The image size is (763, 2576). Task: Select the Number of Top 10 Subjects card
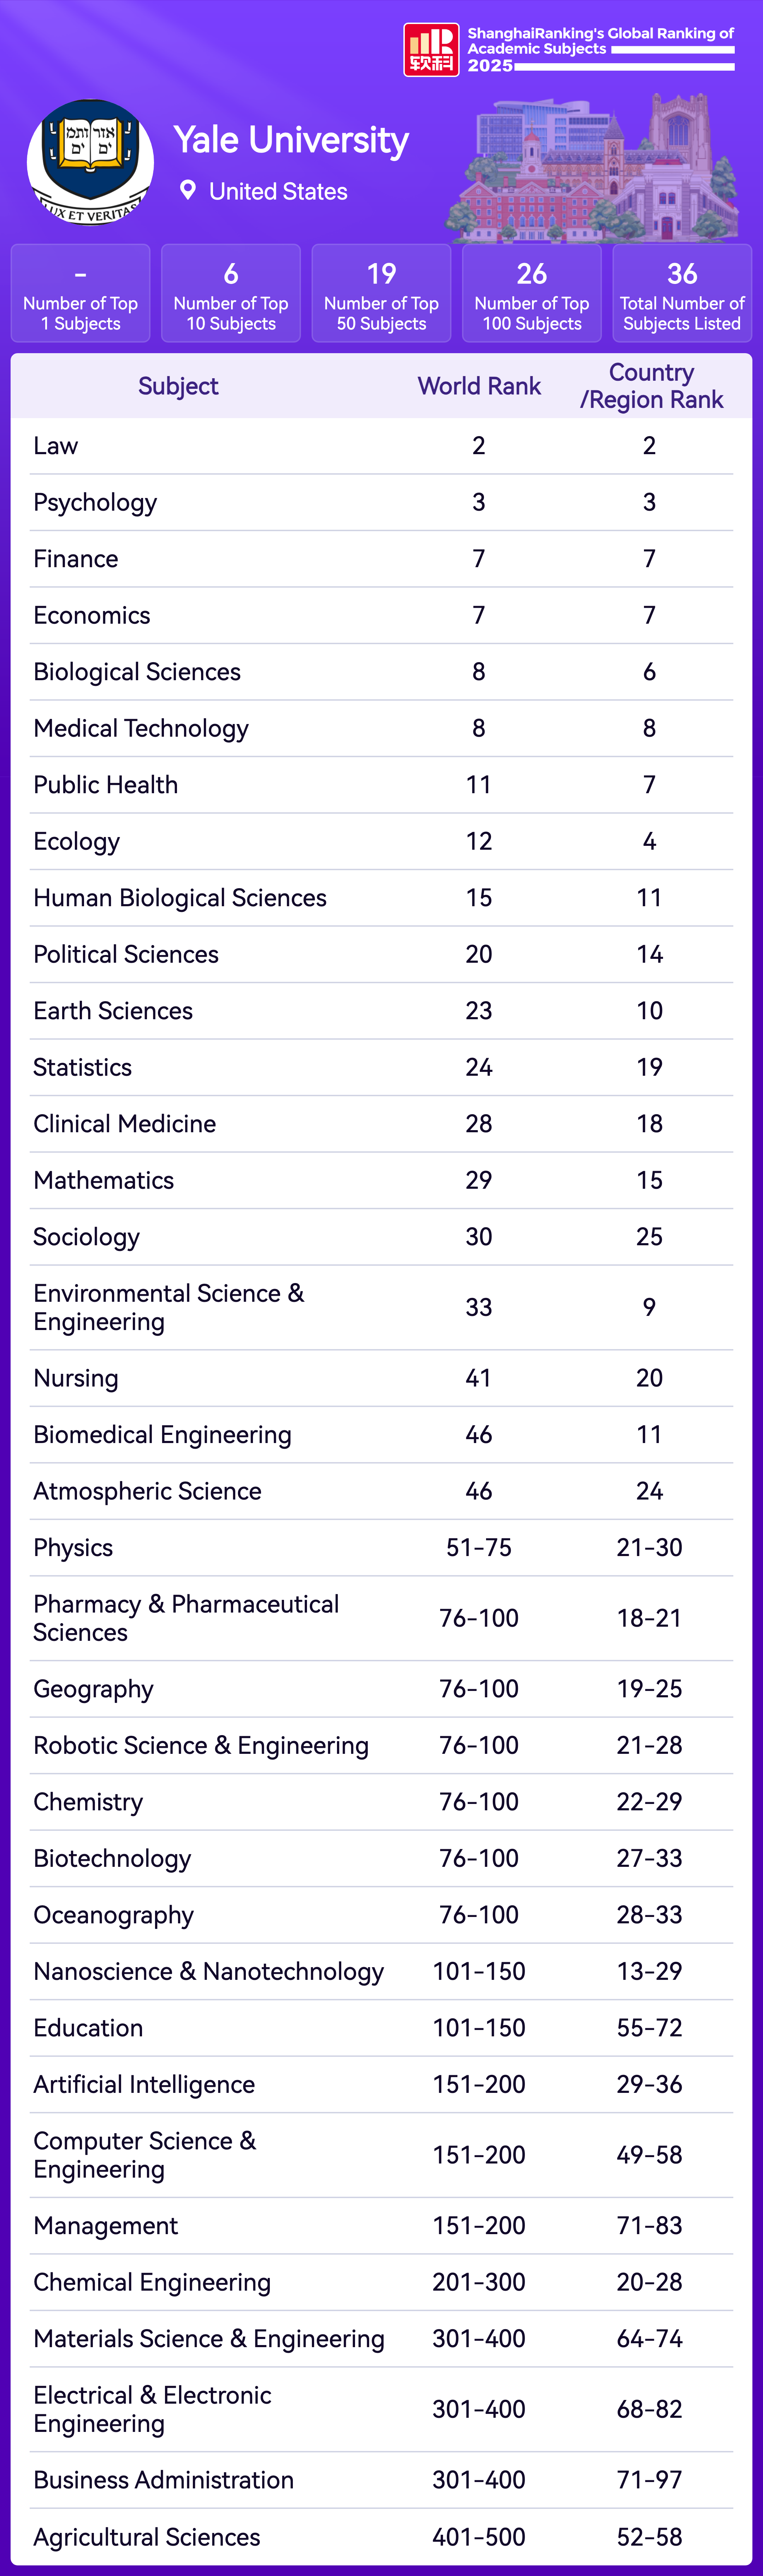(x=231, y=294)
